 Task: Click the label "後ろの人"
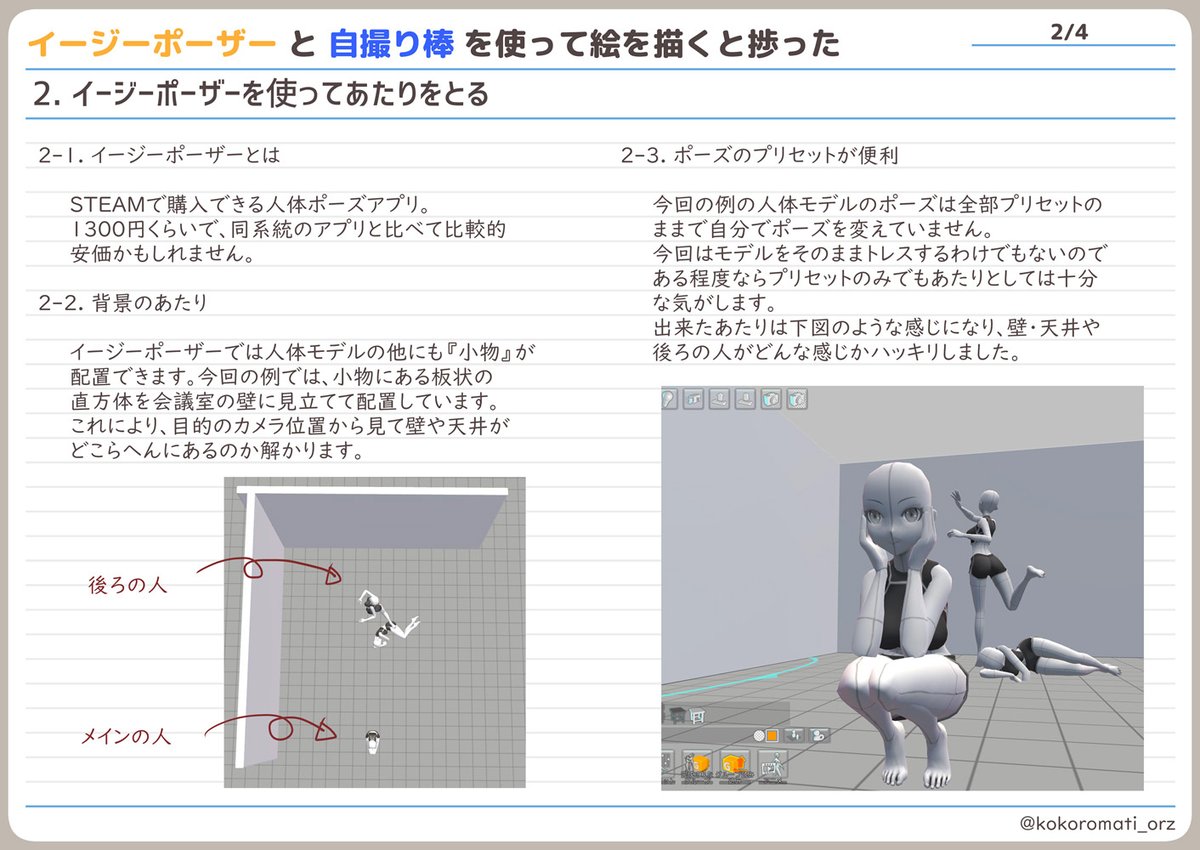127,585
